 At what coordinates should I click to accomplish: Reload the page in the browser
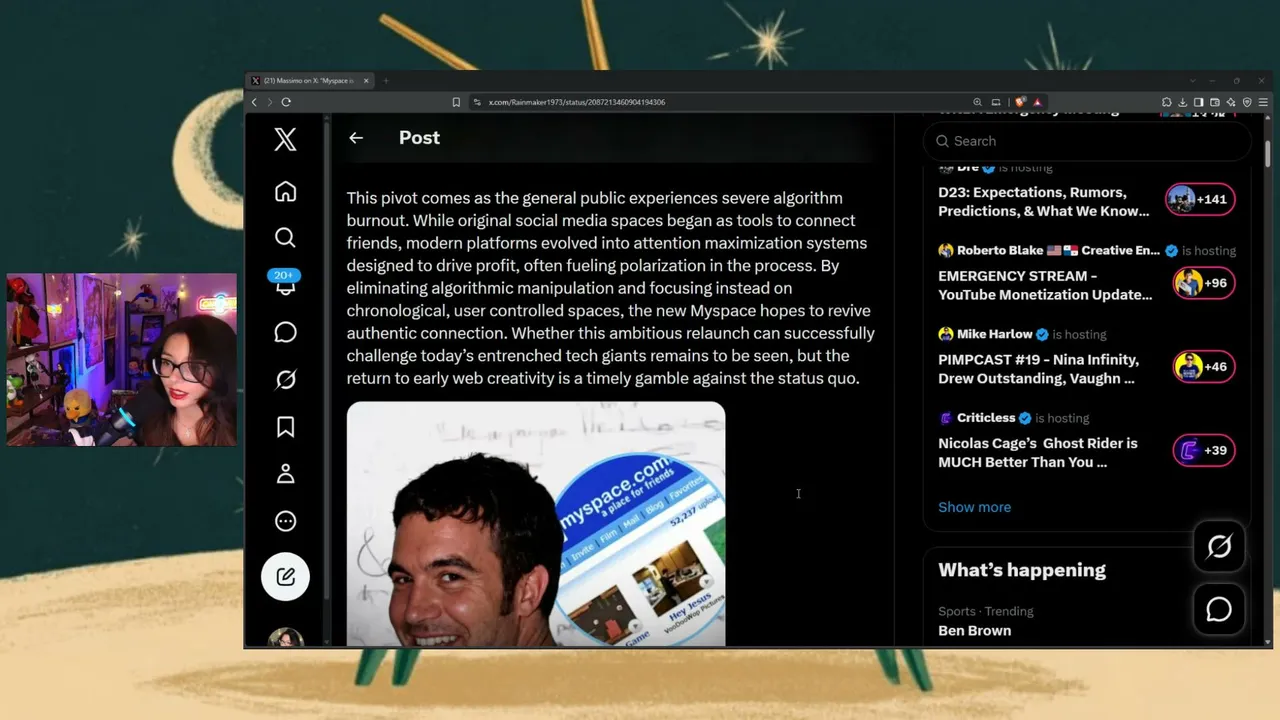point(286,102)
